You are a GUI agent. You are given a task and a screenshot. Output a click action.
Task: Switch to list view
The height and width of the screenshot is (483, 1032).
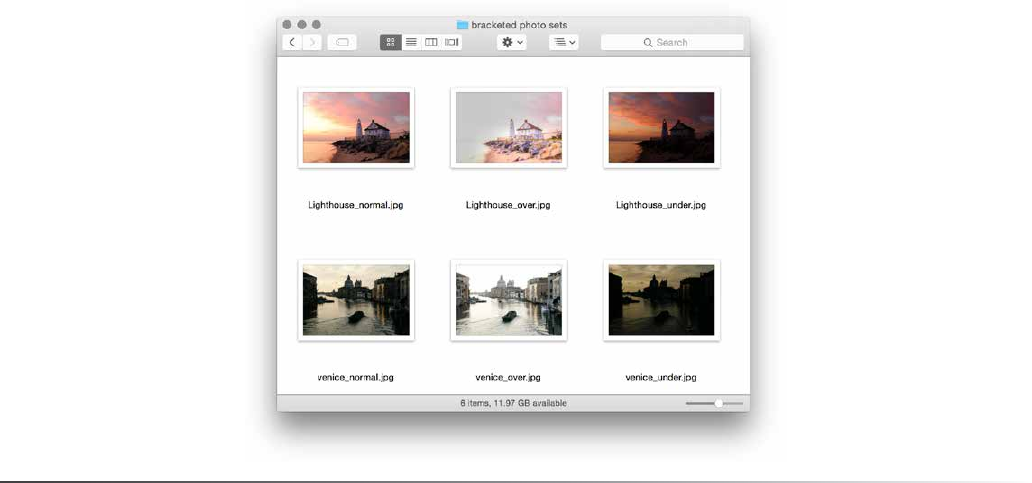tap(411, 42)
